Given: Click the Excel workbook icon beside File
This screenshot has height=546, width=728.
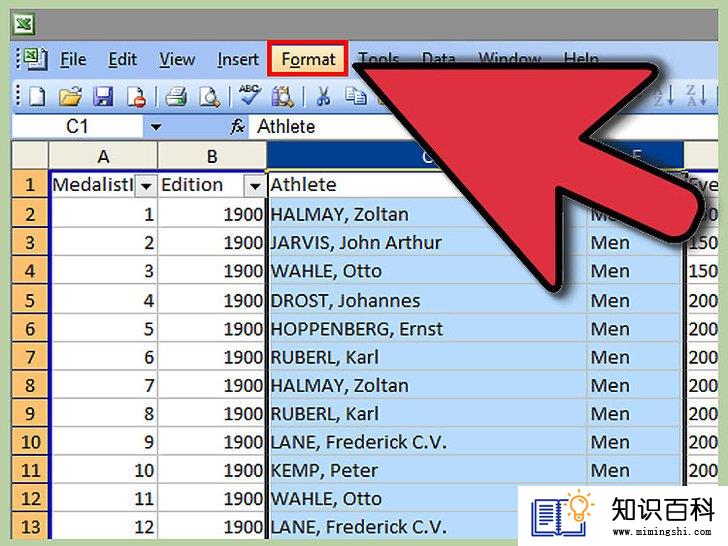Looking at the screenshot, I should click(x=35, y=59).
